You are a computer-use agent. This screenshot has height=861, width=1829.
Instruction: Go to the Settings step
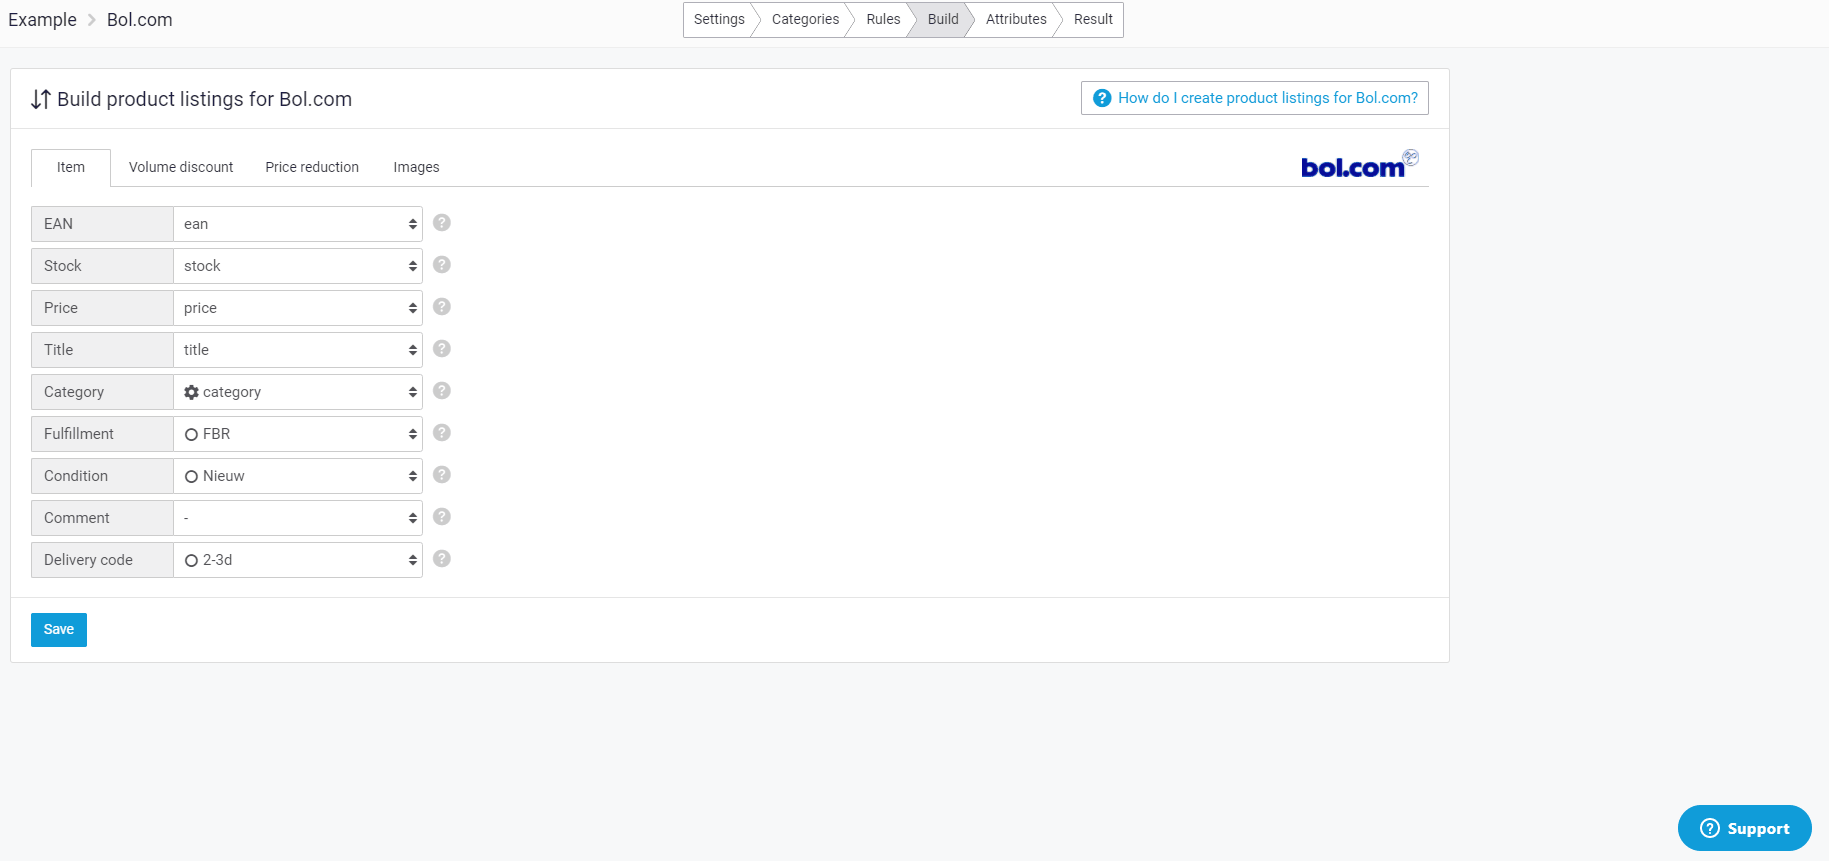(719, 19)
